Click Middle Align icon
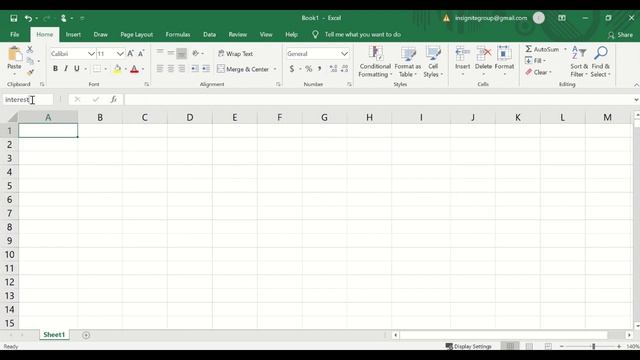 click(x=171, y=53)
